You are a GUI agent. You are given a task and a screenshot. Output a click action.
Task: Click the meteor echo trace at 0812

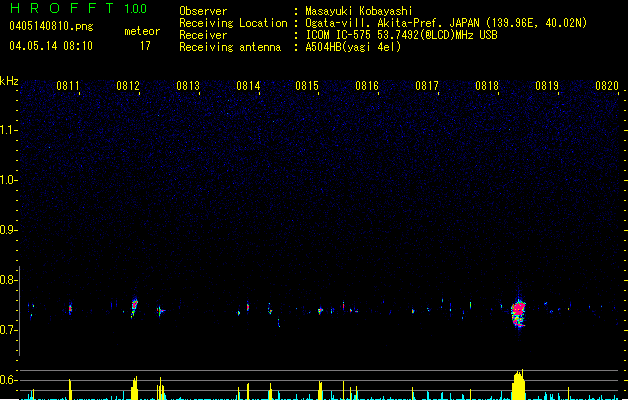pyautogui.click(x=134, y=307)
